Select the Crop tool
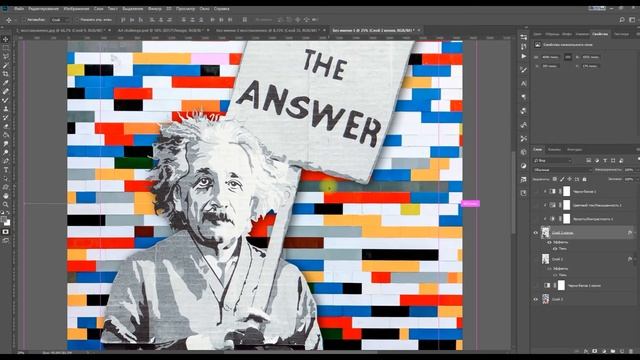The height and width of the screenshot is (360, 640). (x=6, y=74)
